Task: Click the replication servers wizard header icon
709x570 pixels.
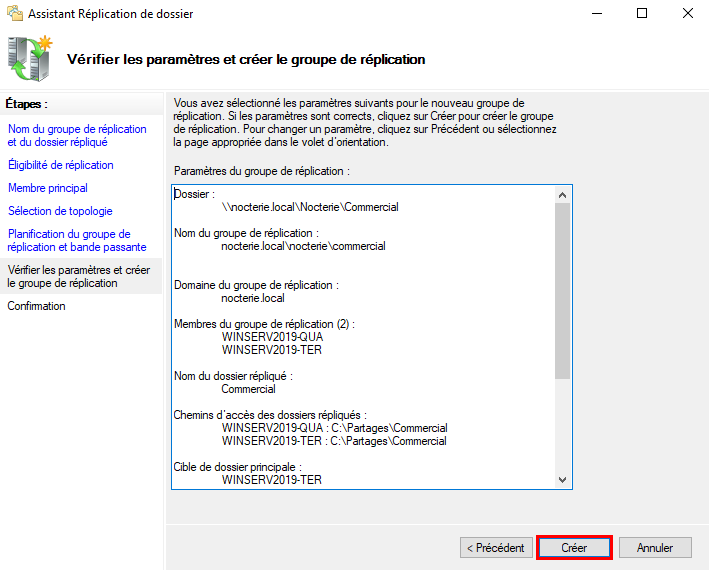Action: (x=30, y=58)
